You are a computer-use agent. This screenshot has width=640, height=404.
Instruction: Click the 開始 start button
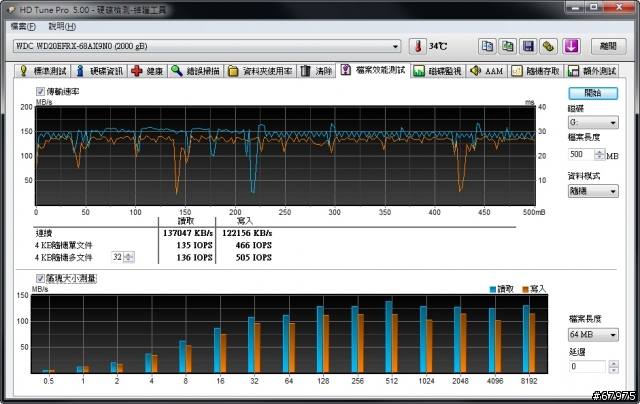click(593, 93)
